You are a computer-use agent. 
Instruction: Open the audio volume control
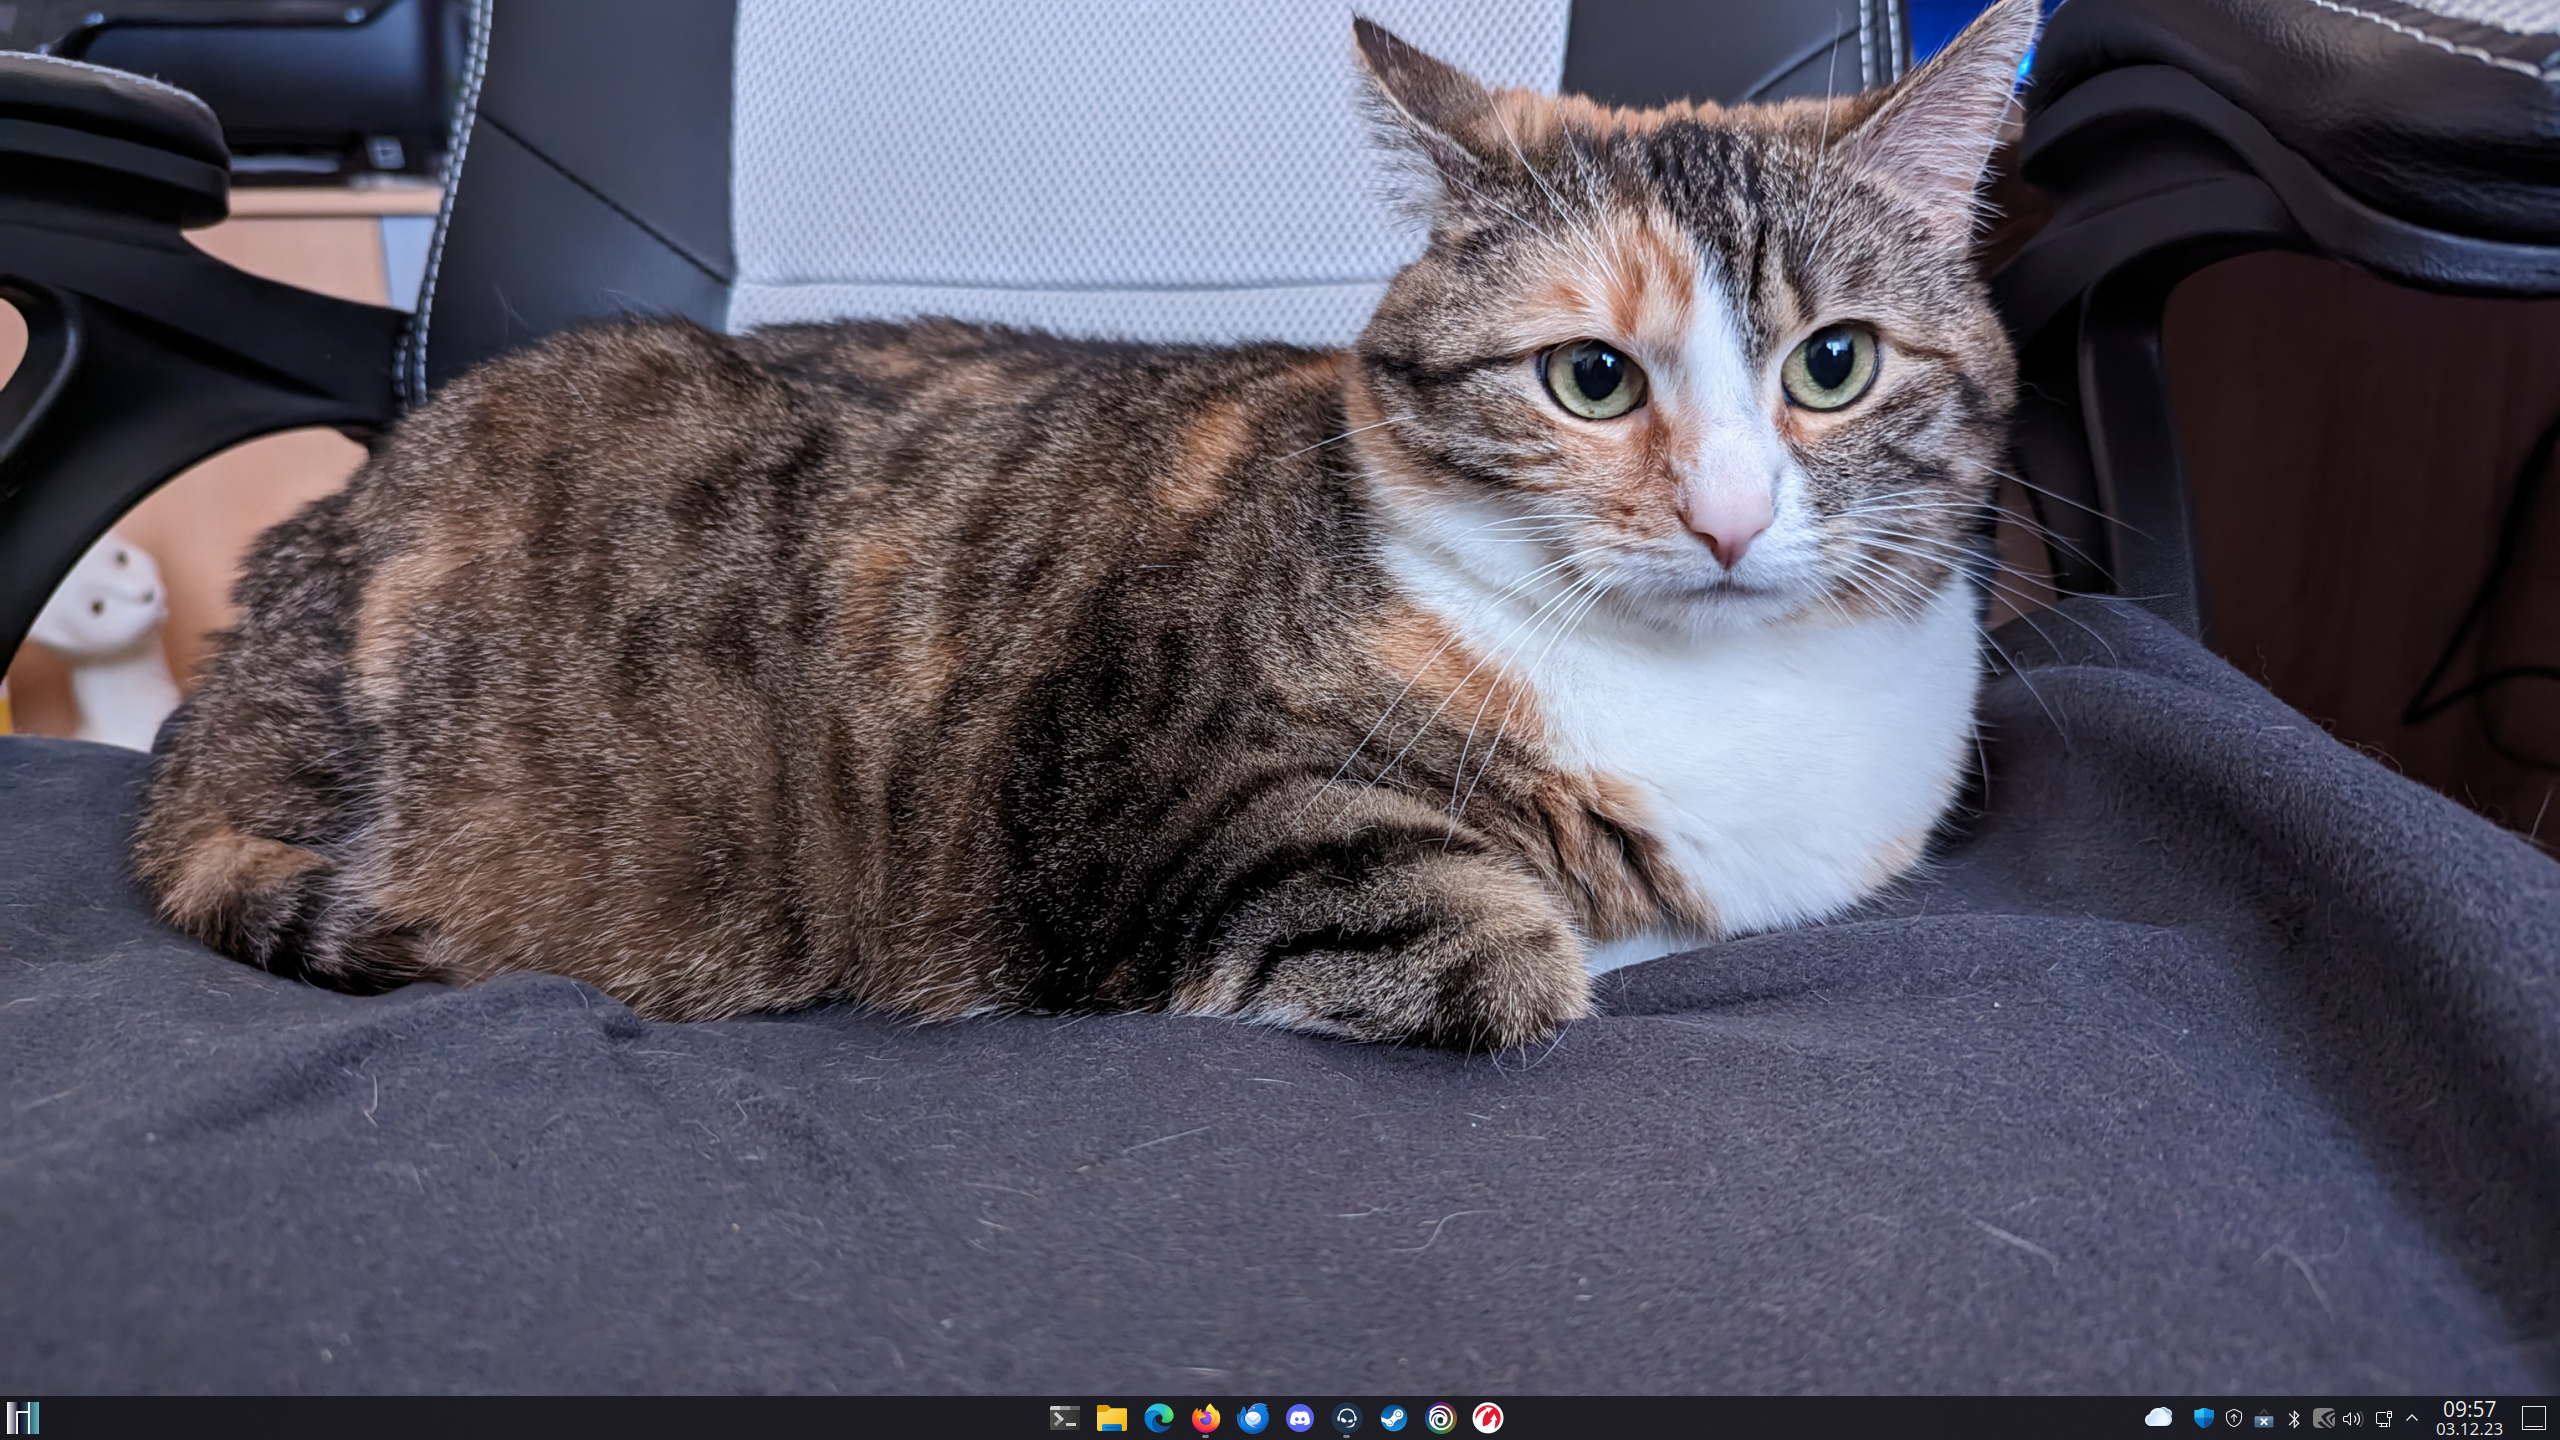click(x=2352, y=1418)
